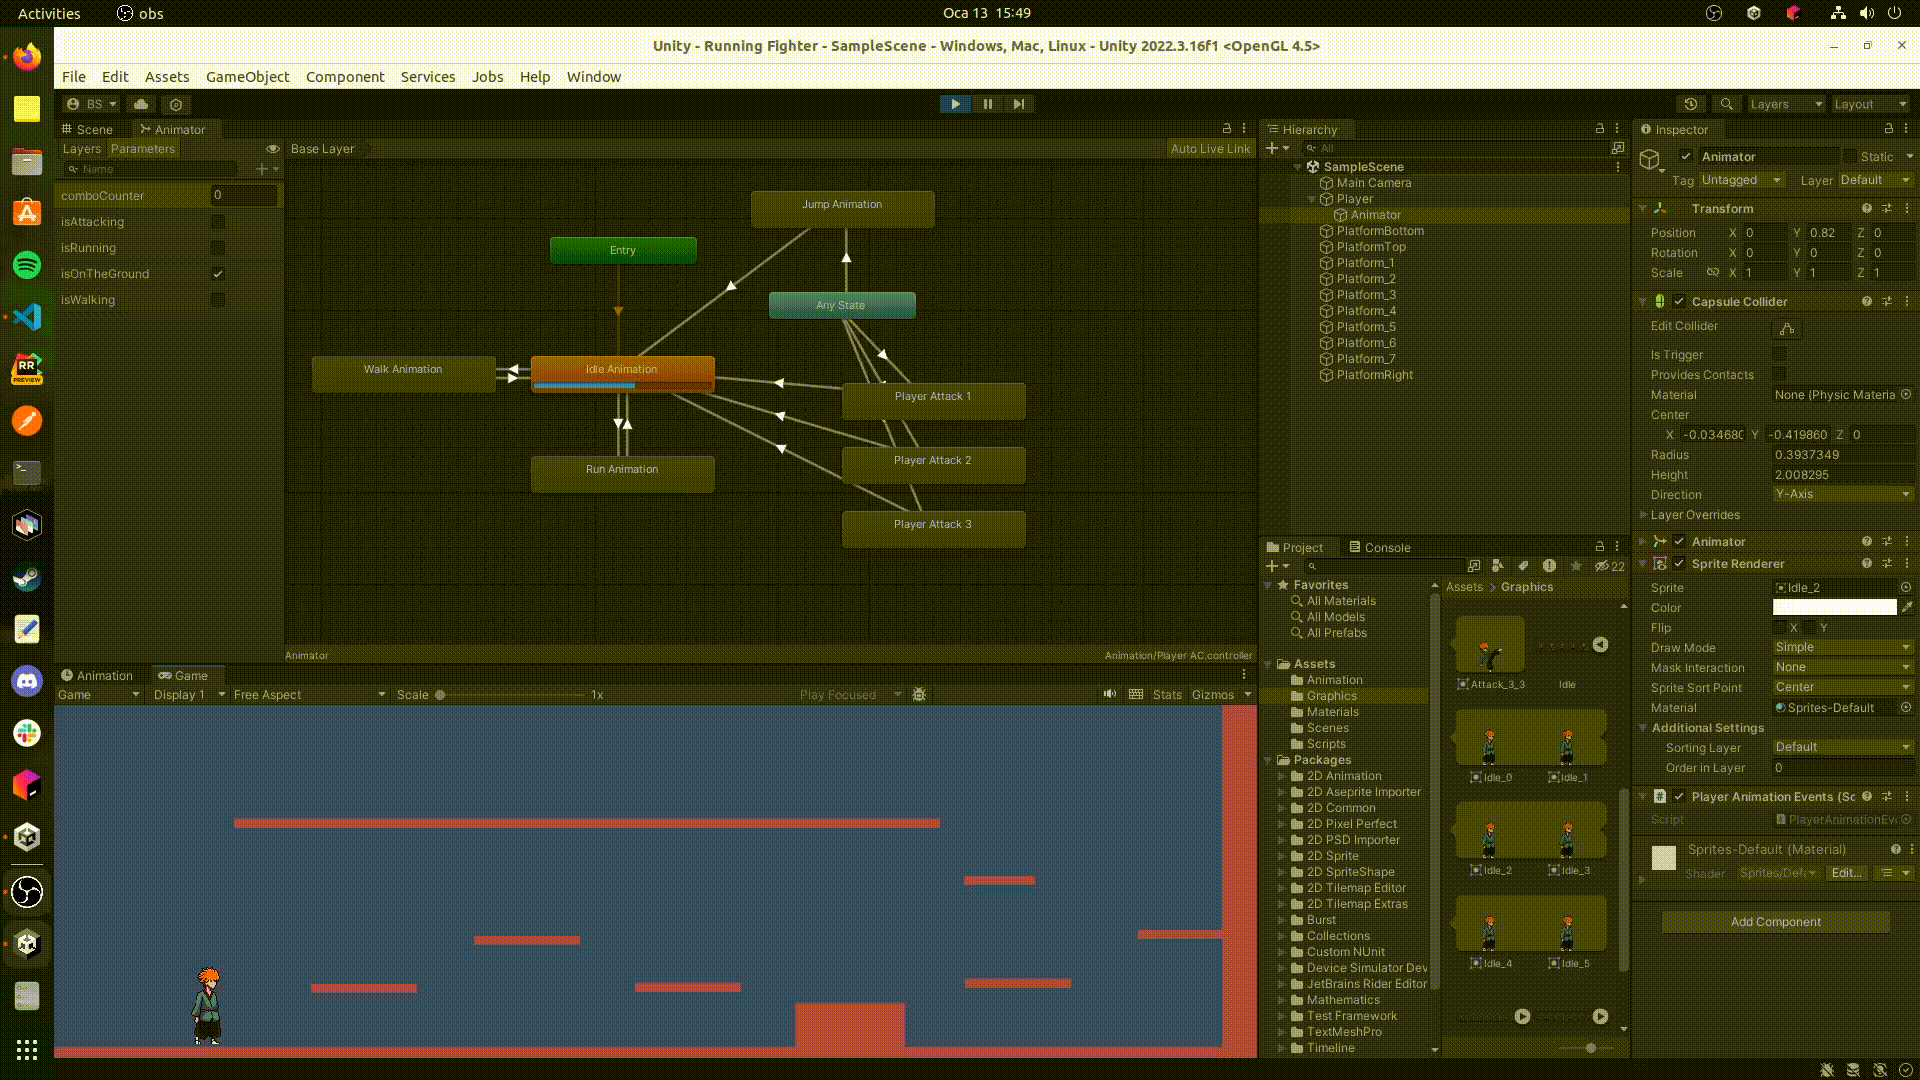Click the Auto Live Link button
The height and width of the screenshot is (1080, 1920).
pyautogui.click(x=1210, y=149)
